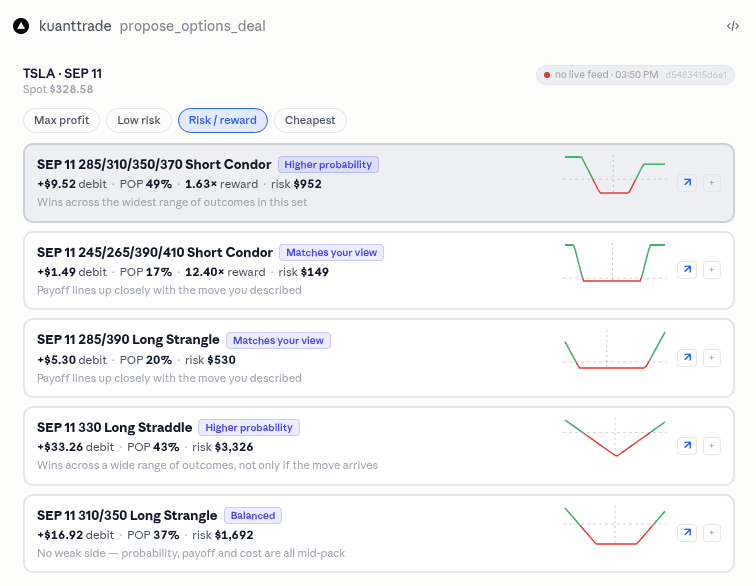Open the 310/350 Long Strangle arrow icon

687,533
